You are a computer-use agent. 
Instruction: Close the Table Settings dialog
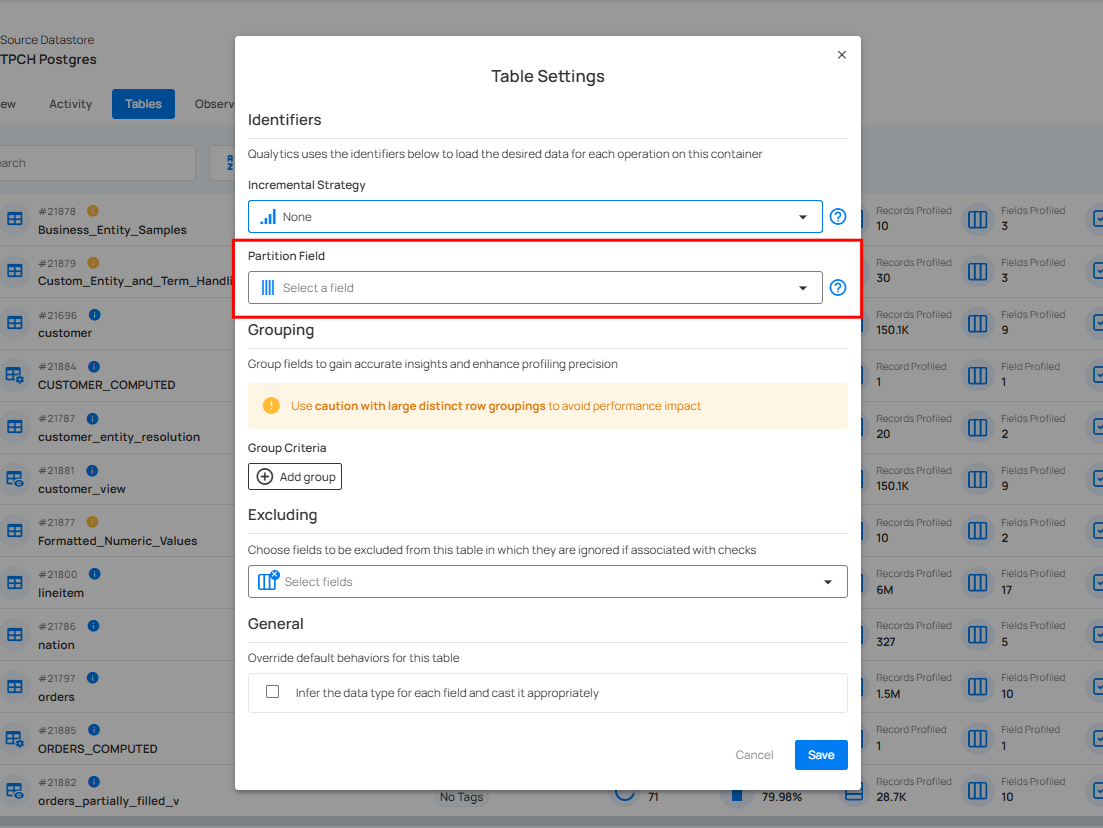(x=842, y=55)
